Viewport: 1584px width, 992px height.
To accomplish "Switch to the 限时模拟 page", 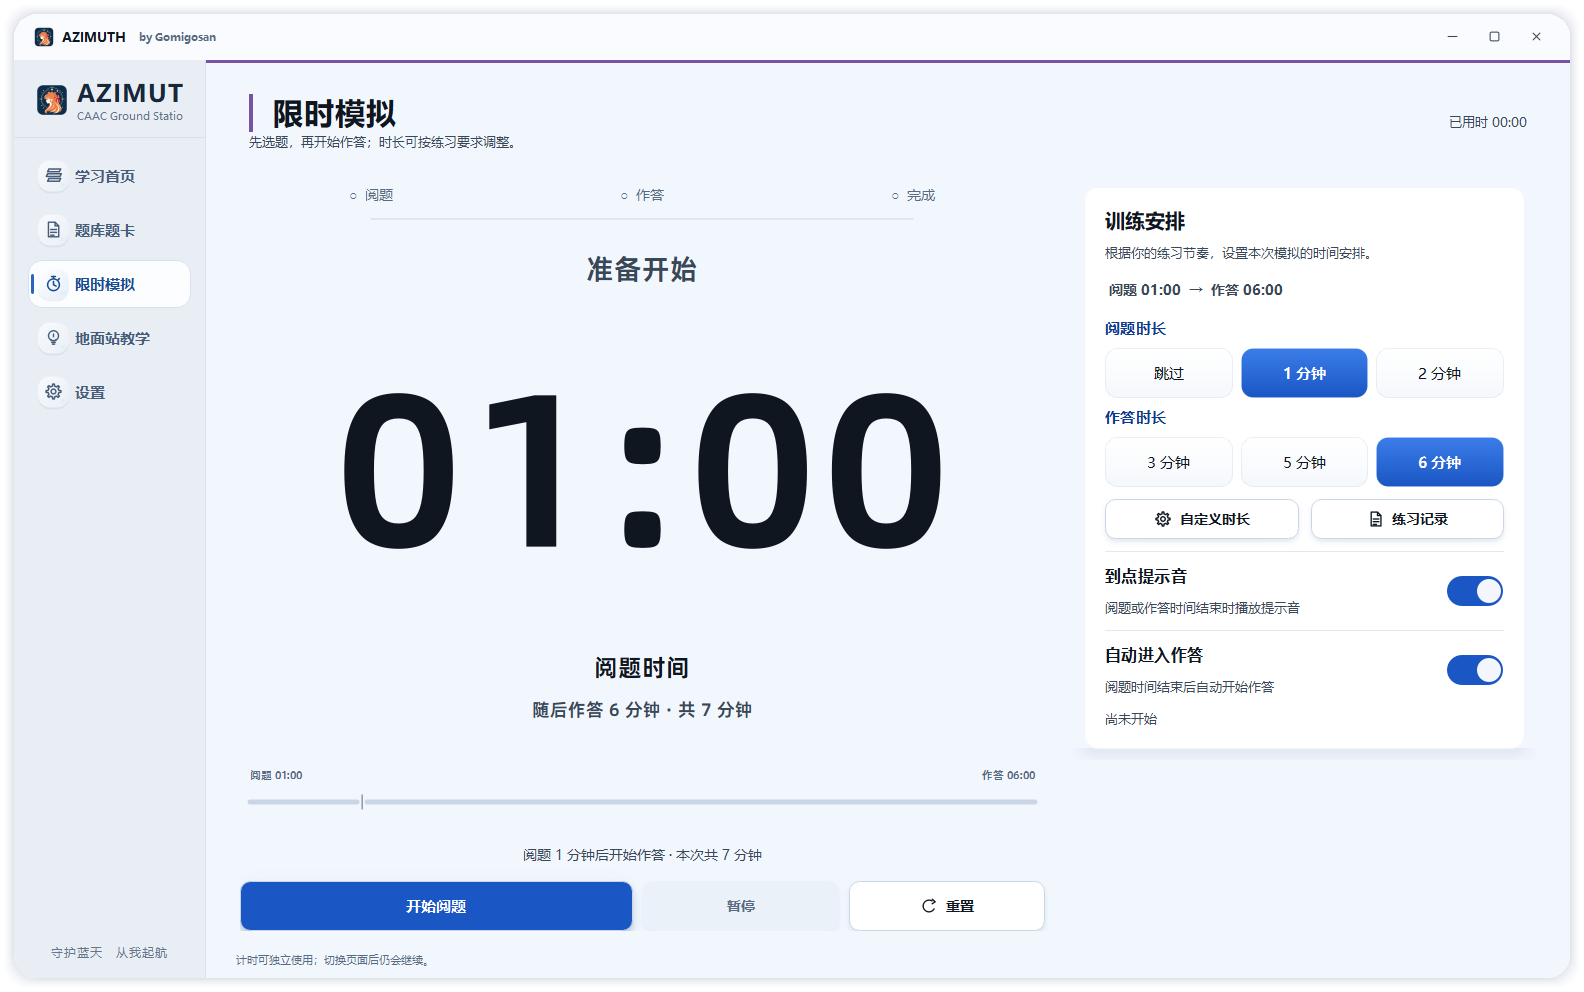I will click(110, 284).
